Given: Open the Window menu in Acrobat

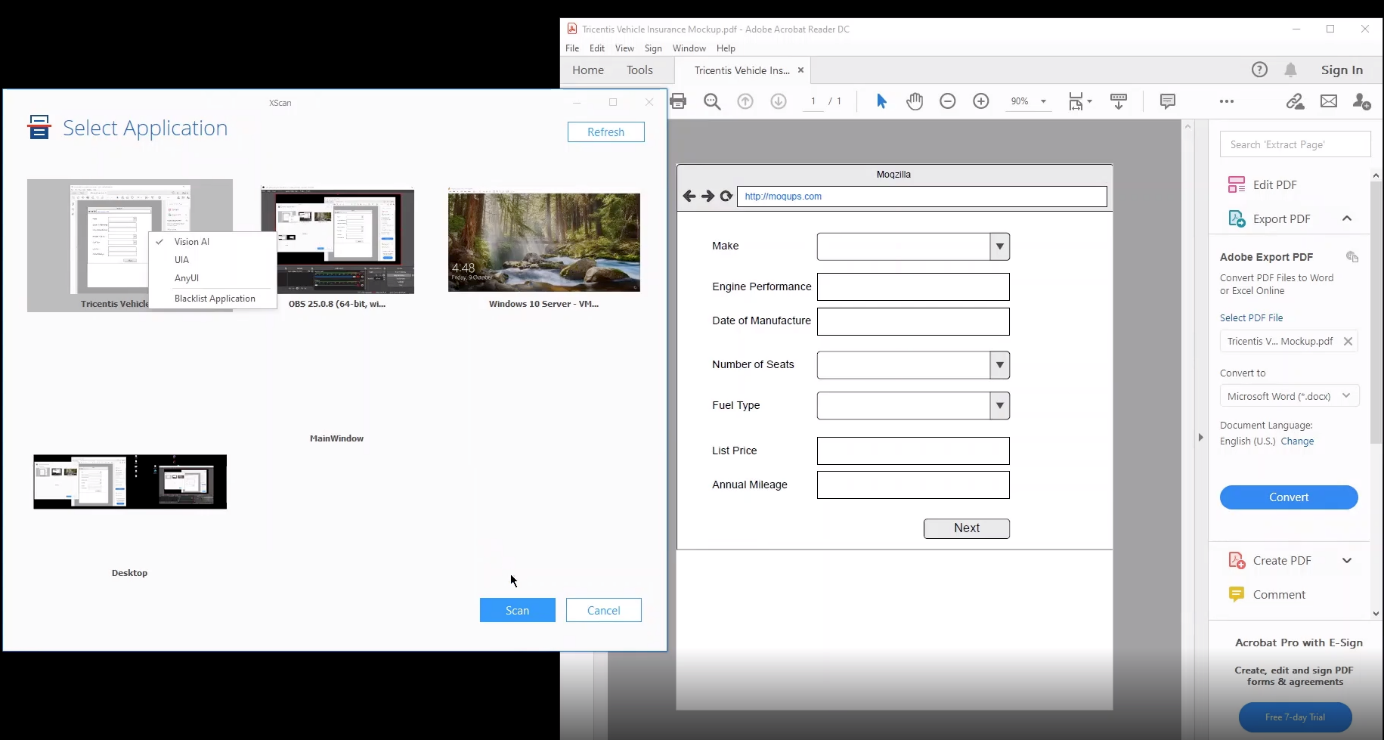Looking at the screenshot, I should point(689,48).
